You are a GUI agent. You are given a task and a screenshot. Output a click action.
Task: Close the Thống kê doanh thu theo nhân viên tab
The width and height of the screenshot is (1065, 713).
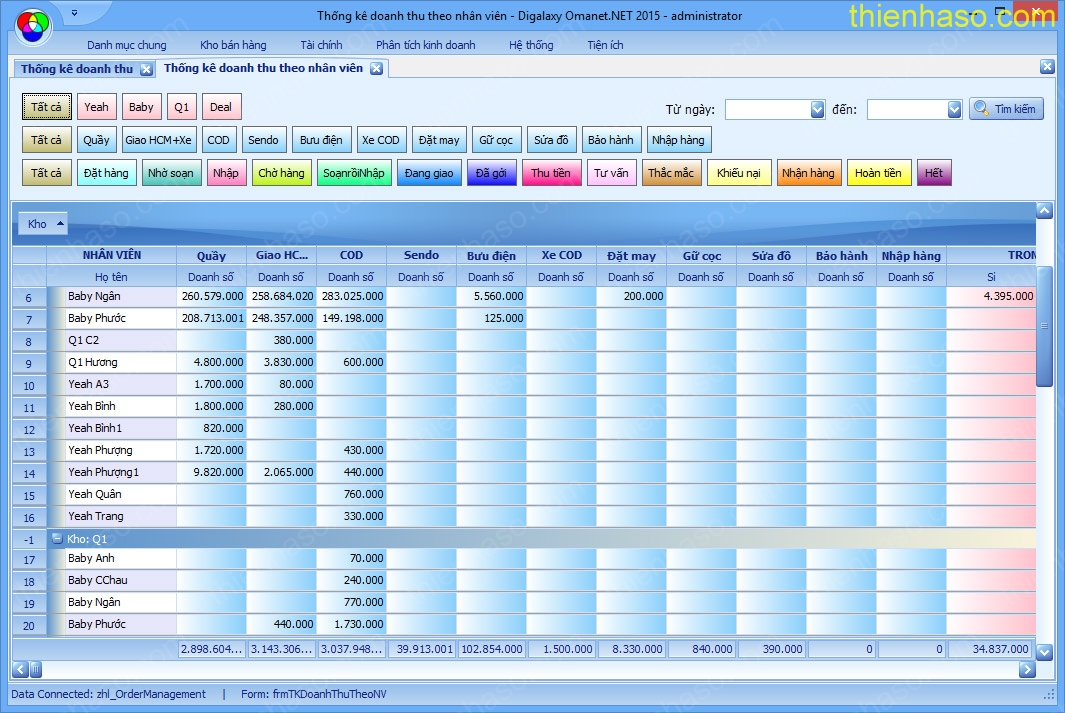coord(376,69)
